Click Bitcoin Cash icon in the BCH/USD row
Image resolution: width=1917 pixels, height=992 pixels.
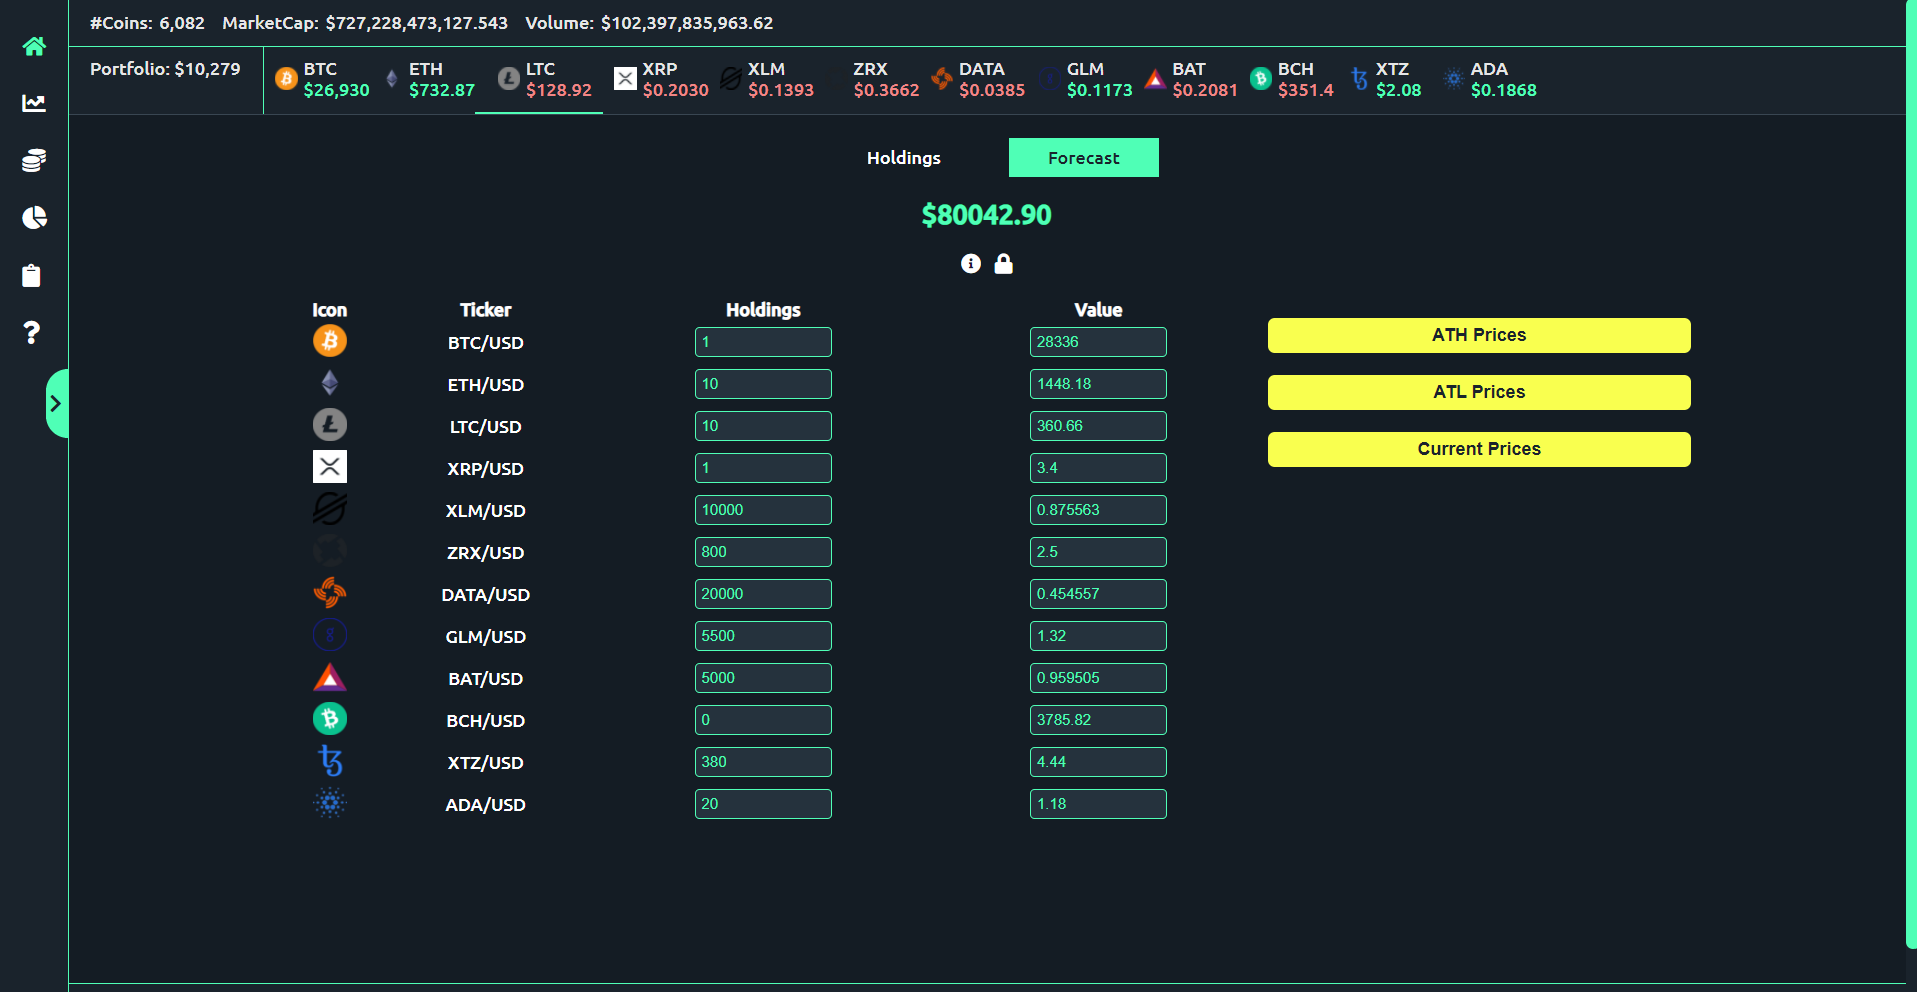coord(330,719)
